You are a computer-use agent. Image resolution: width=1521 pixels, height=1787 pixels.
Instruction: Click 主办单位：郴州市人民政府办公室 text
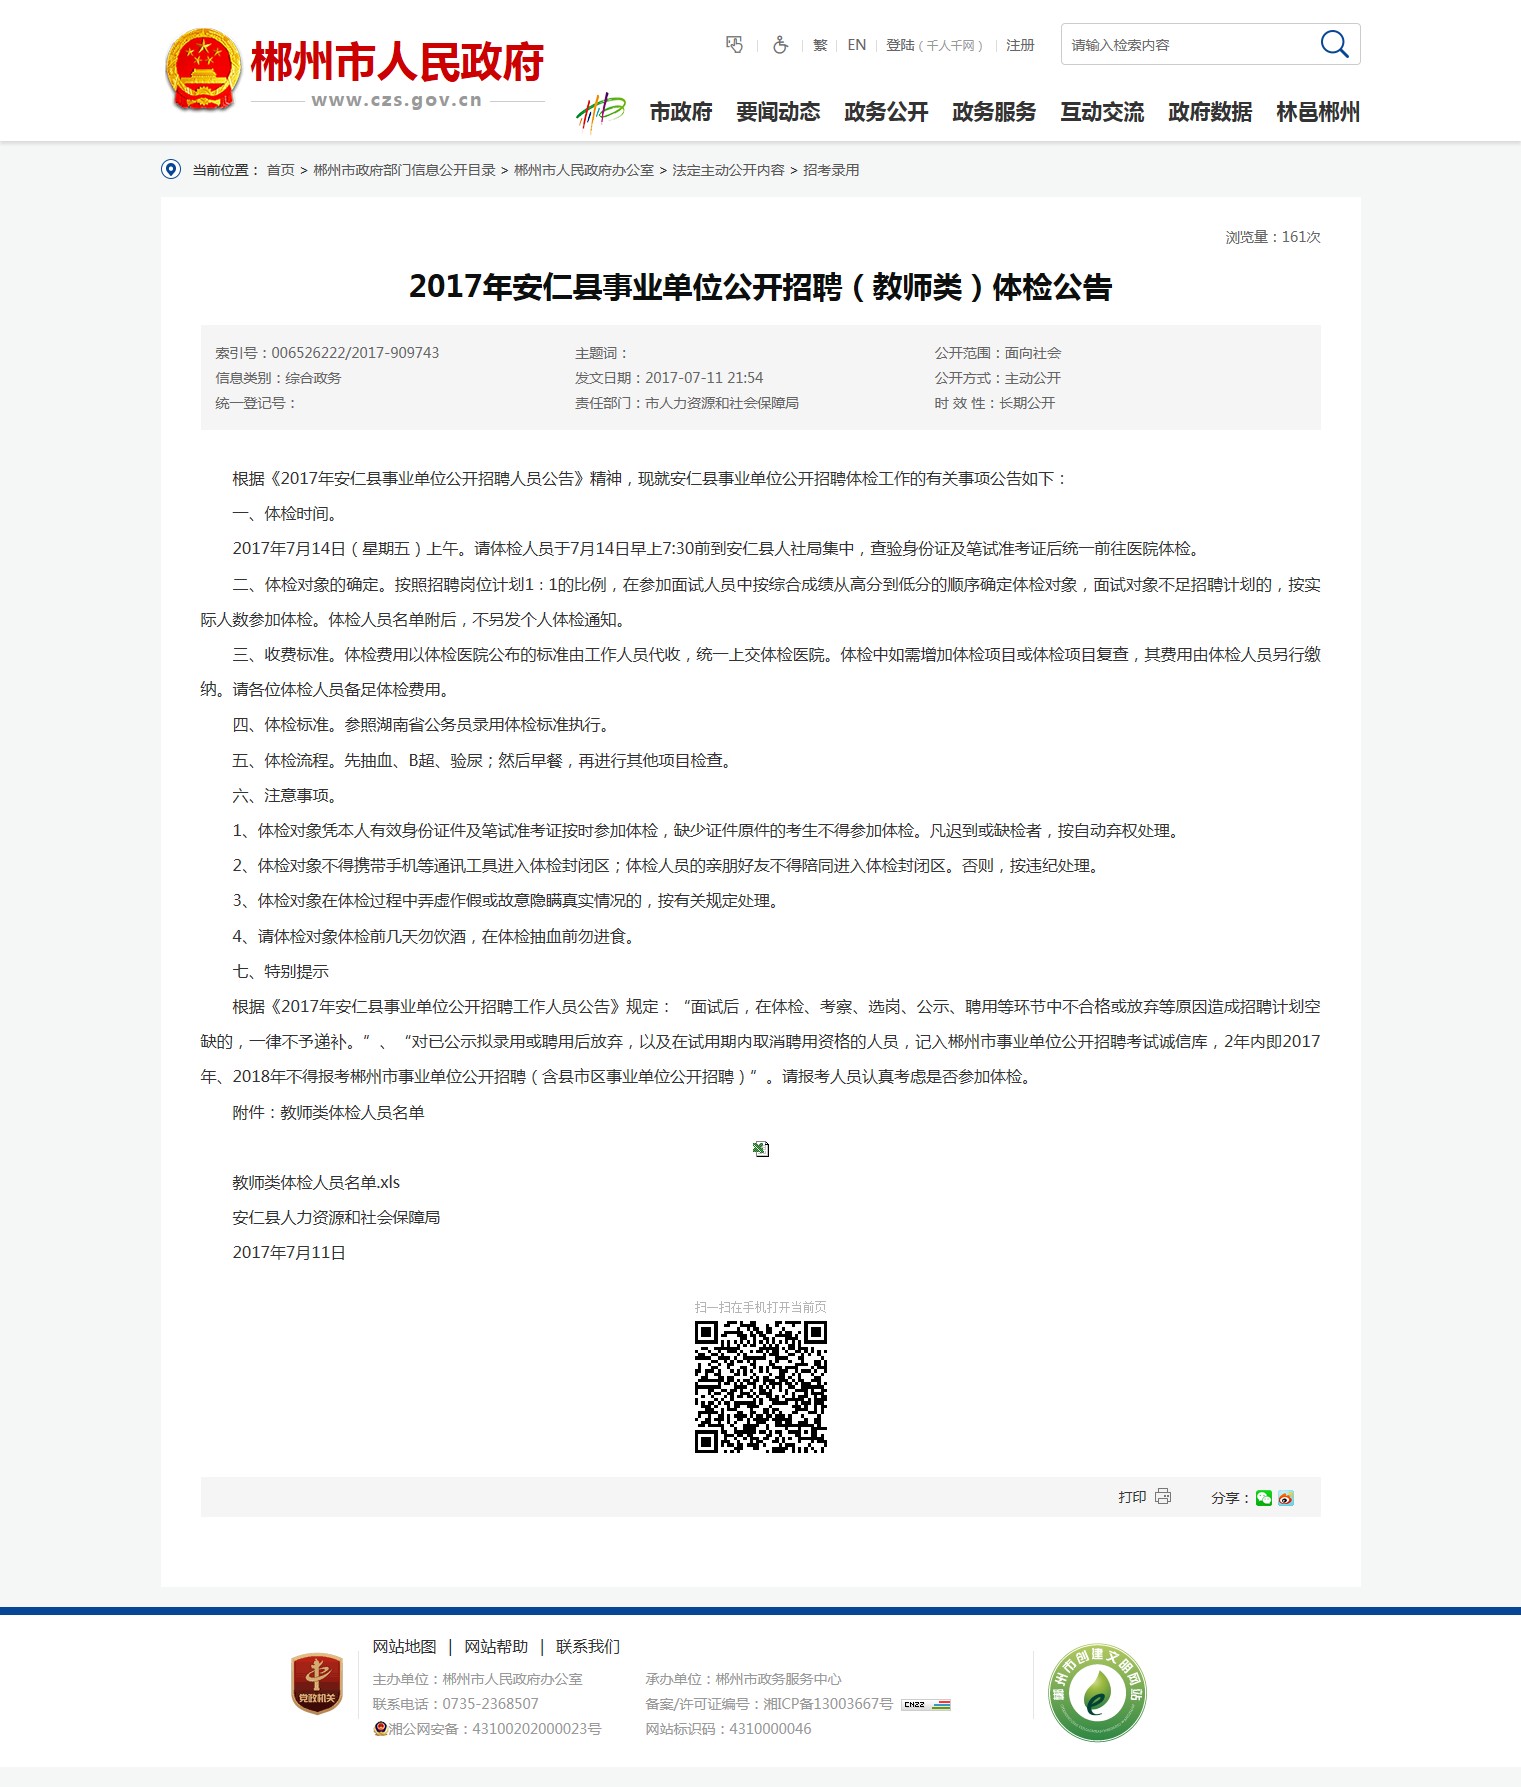(x=477, y=1679)
